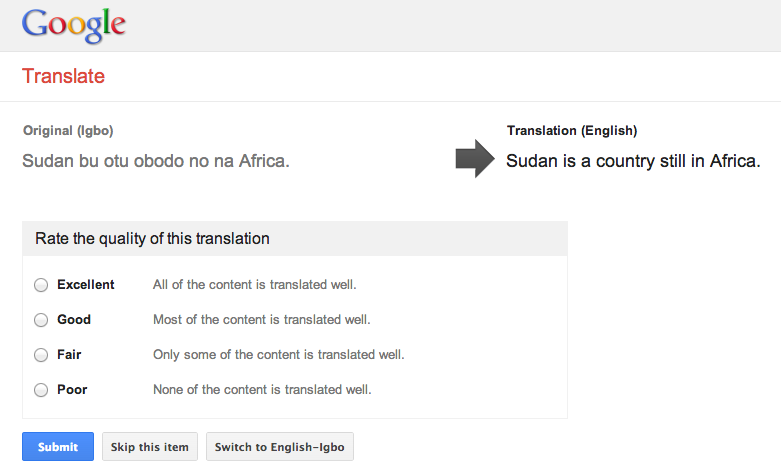Click the 'Translation (English)' label
The image size is (781, 473).
click(x=571, y=131)
